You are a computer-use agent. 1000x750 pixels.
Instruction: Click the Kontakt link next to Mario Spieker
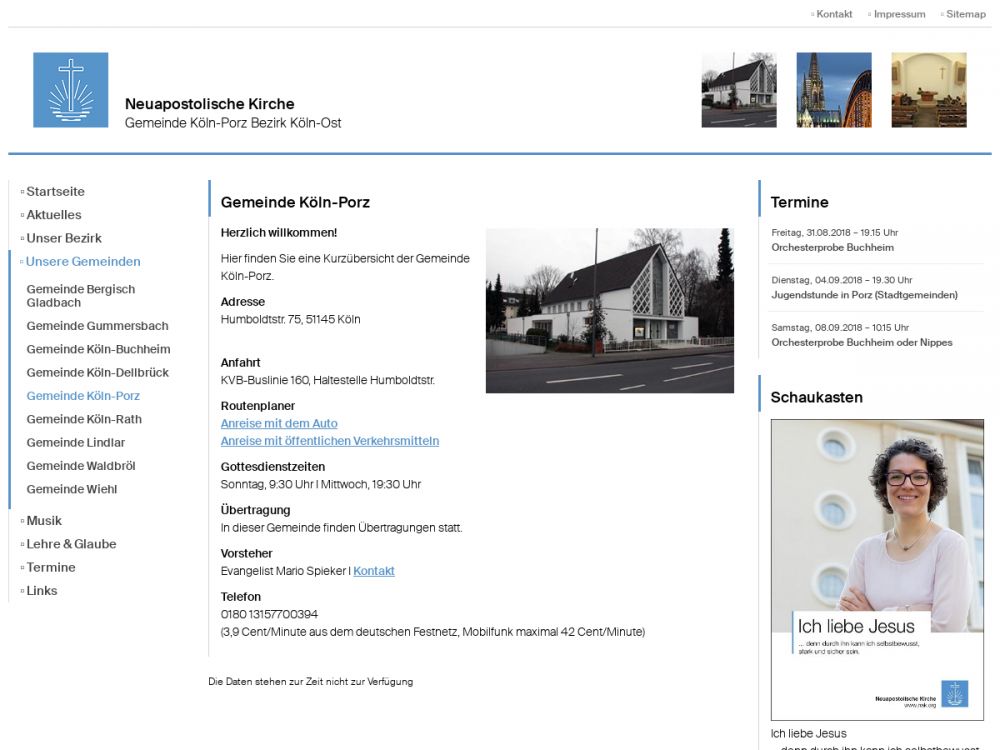pyautogui.click(x=373, y=571)
